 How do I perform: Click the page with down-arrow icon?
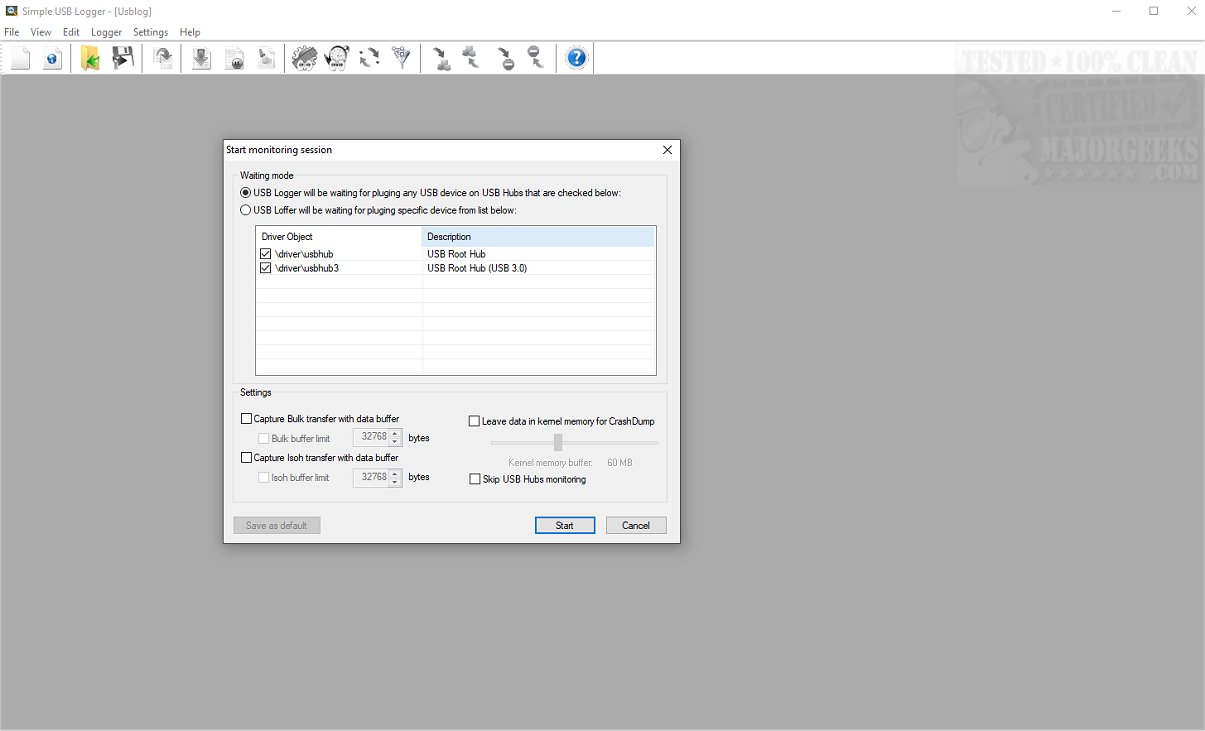(x=201, y=58)
